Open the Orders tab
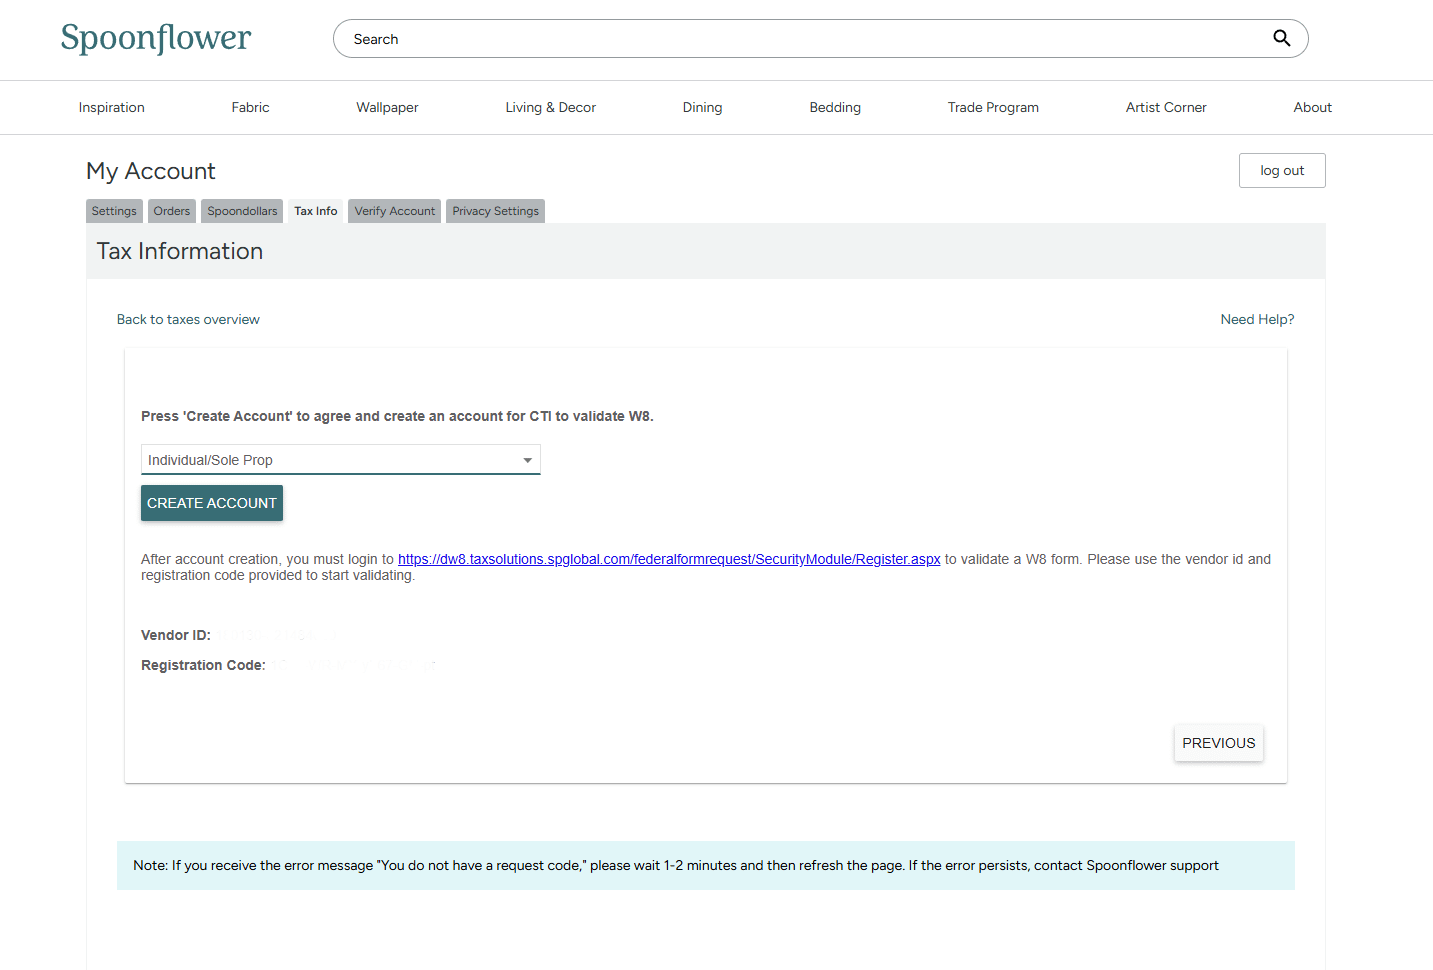Screen dimensions: 1433x970 tap(172, 211)
